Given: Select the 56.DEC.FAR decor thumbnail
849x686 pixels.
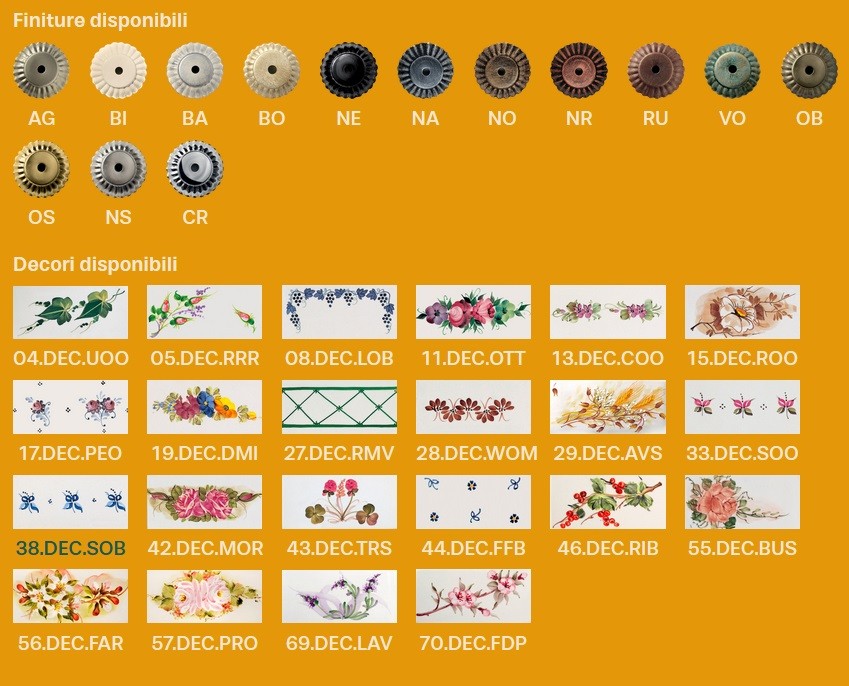Looking at the screenshot, I should [70, 596].
